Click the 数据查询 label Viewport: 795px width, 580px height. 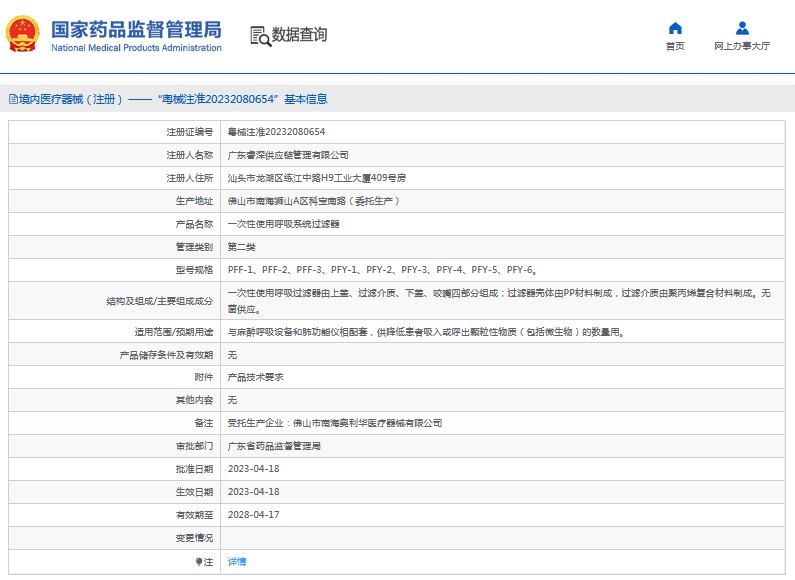click(x=299, y=35)
